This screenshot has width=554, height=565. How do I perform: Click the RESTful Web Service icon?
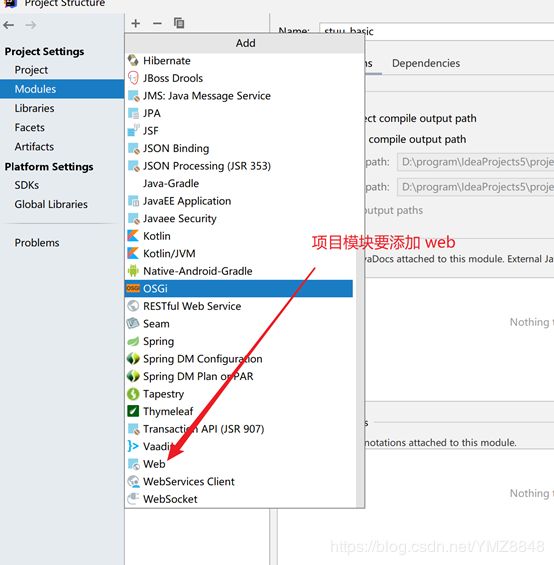133,306
